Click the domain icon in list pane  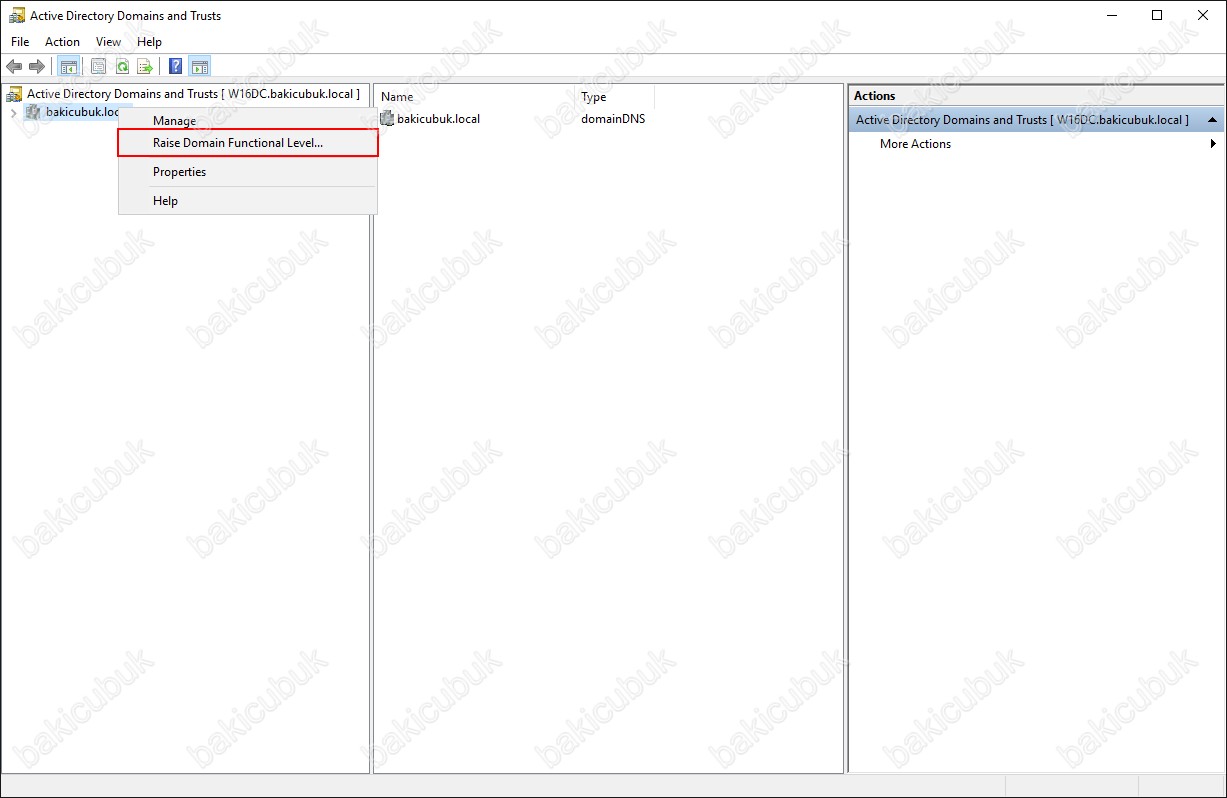387,118
